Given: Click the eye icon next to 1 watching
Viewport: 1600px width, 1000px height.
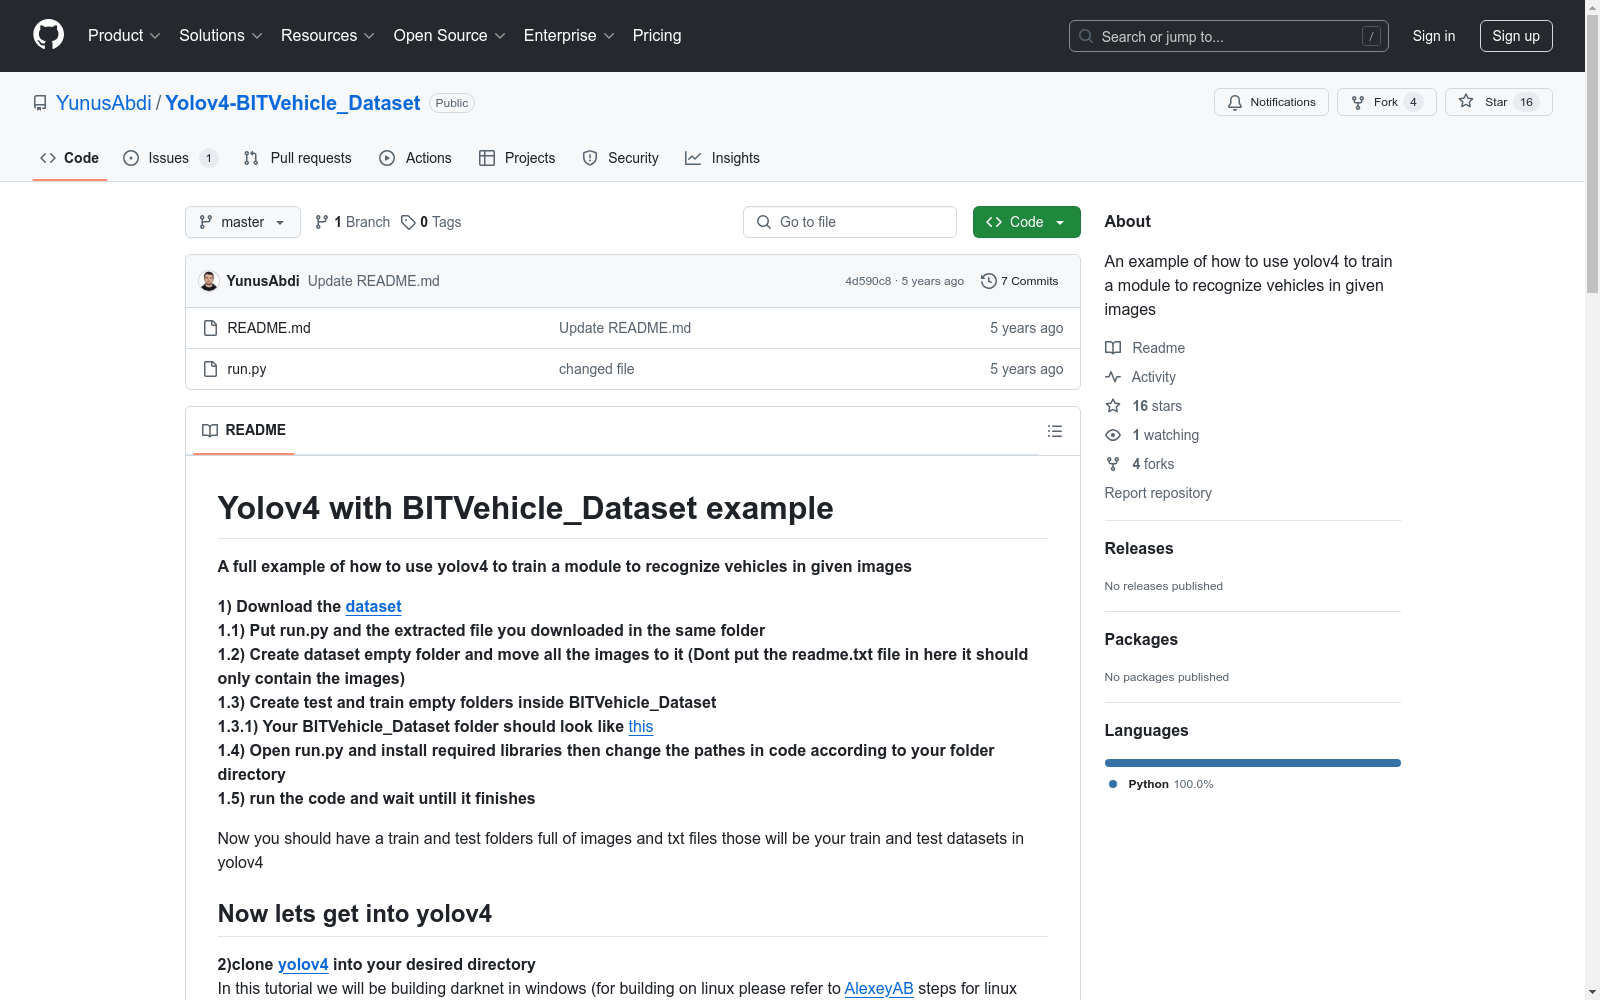Looking at the screenshot, I should click(1113, 435).
